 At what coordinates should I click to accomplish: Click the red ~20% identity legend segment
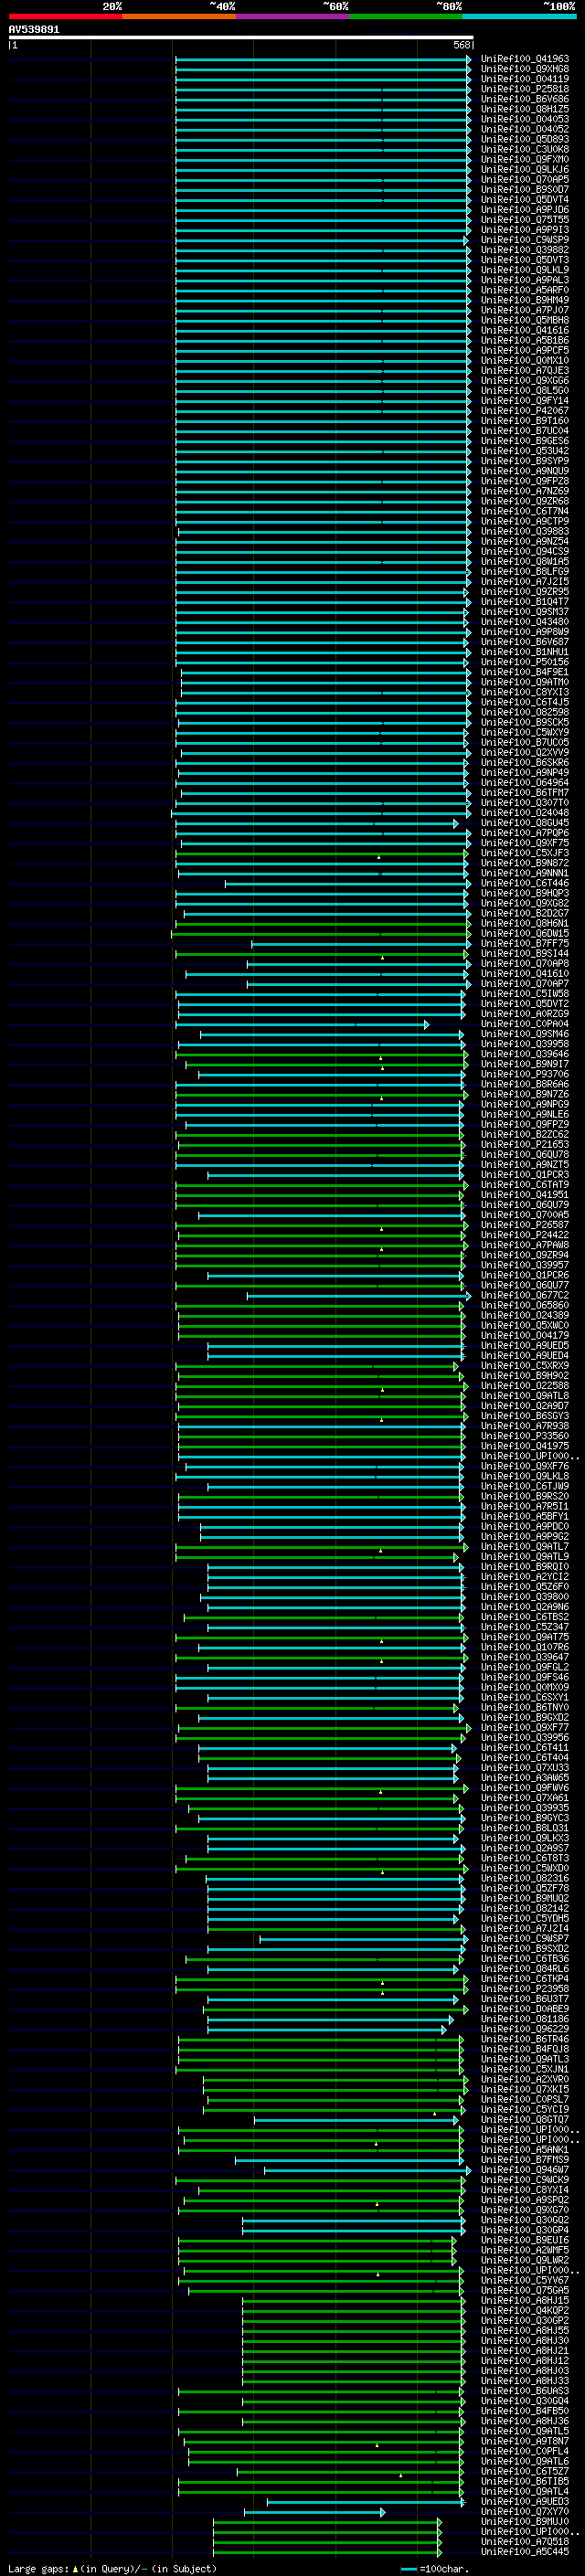coord(65,16)
